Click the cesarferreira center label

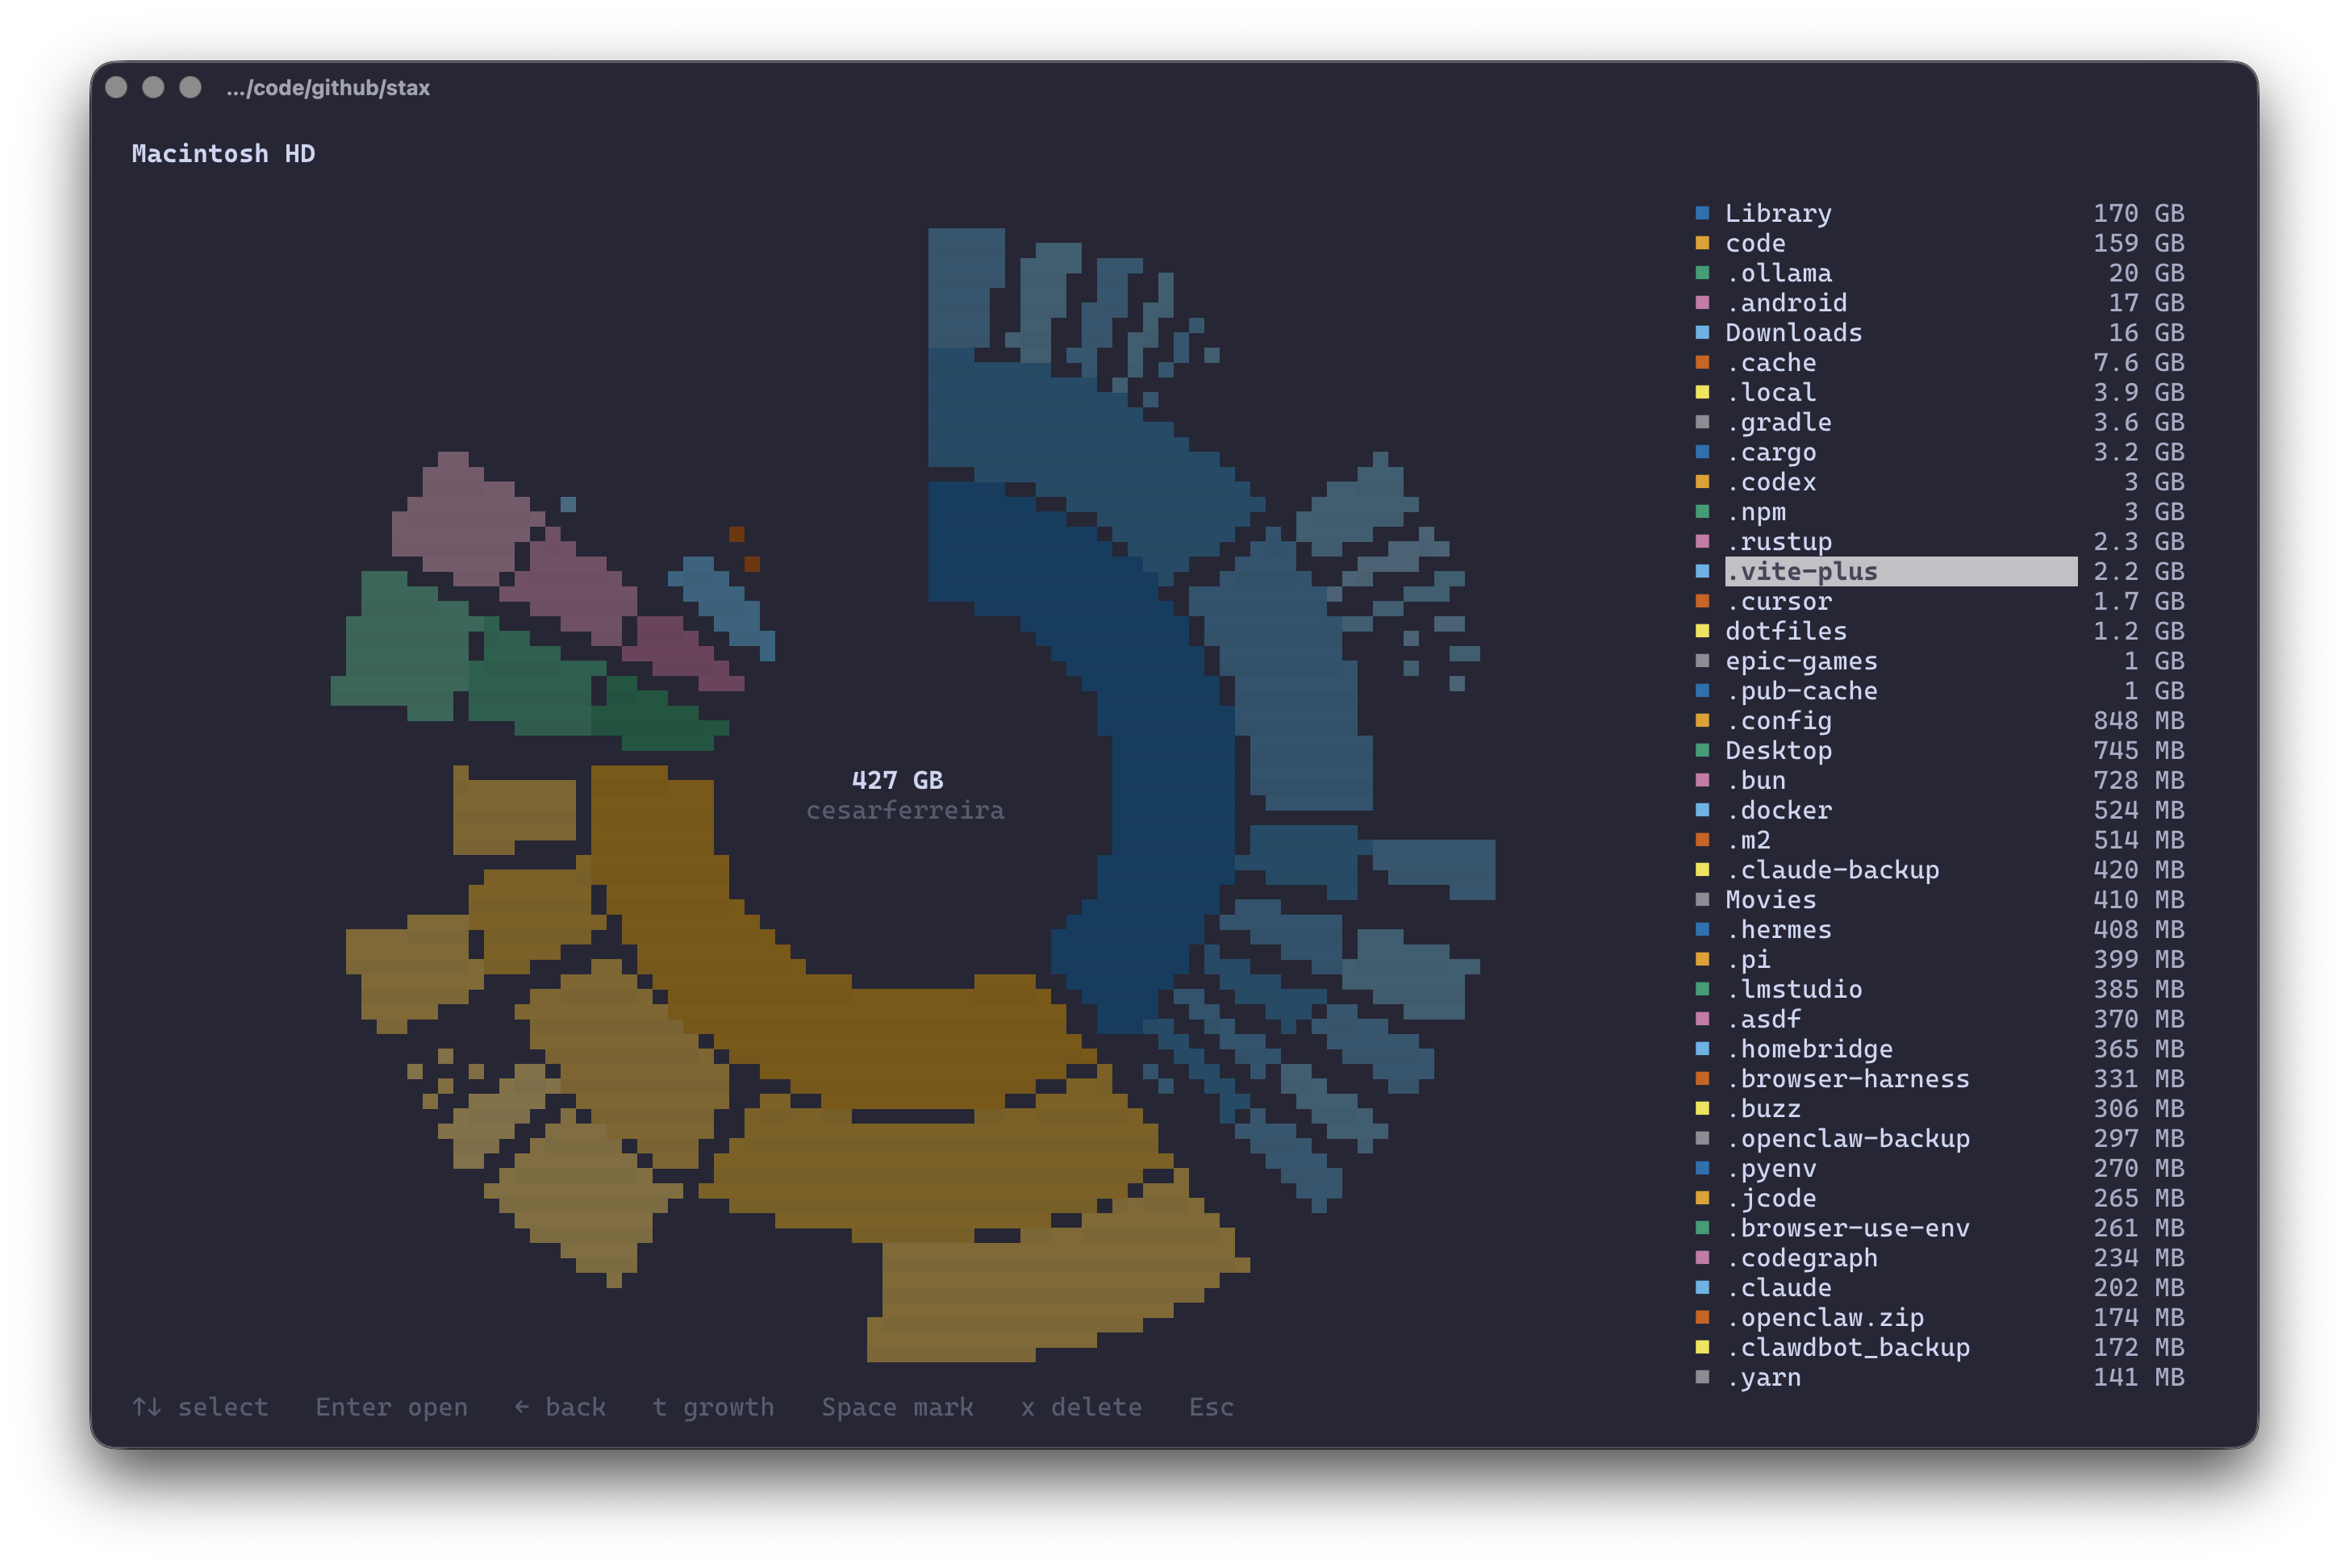[905, 810]
